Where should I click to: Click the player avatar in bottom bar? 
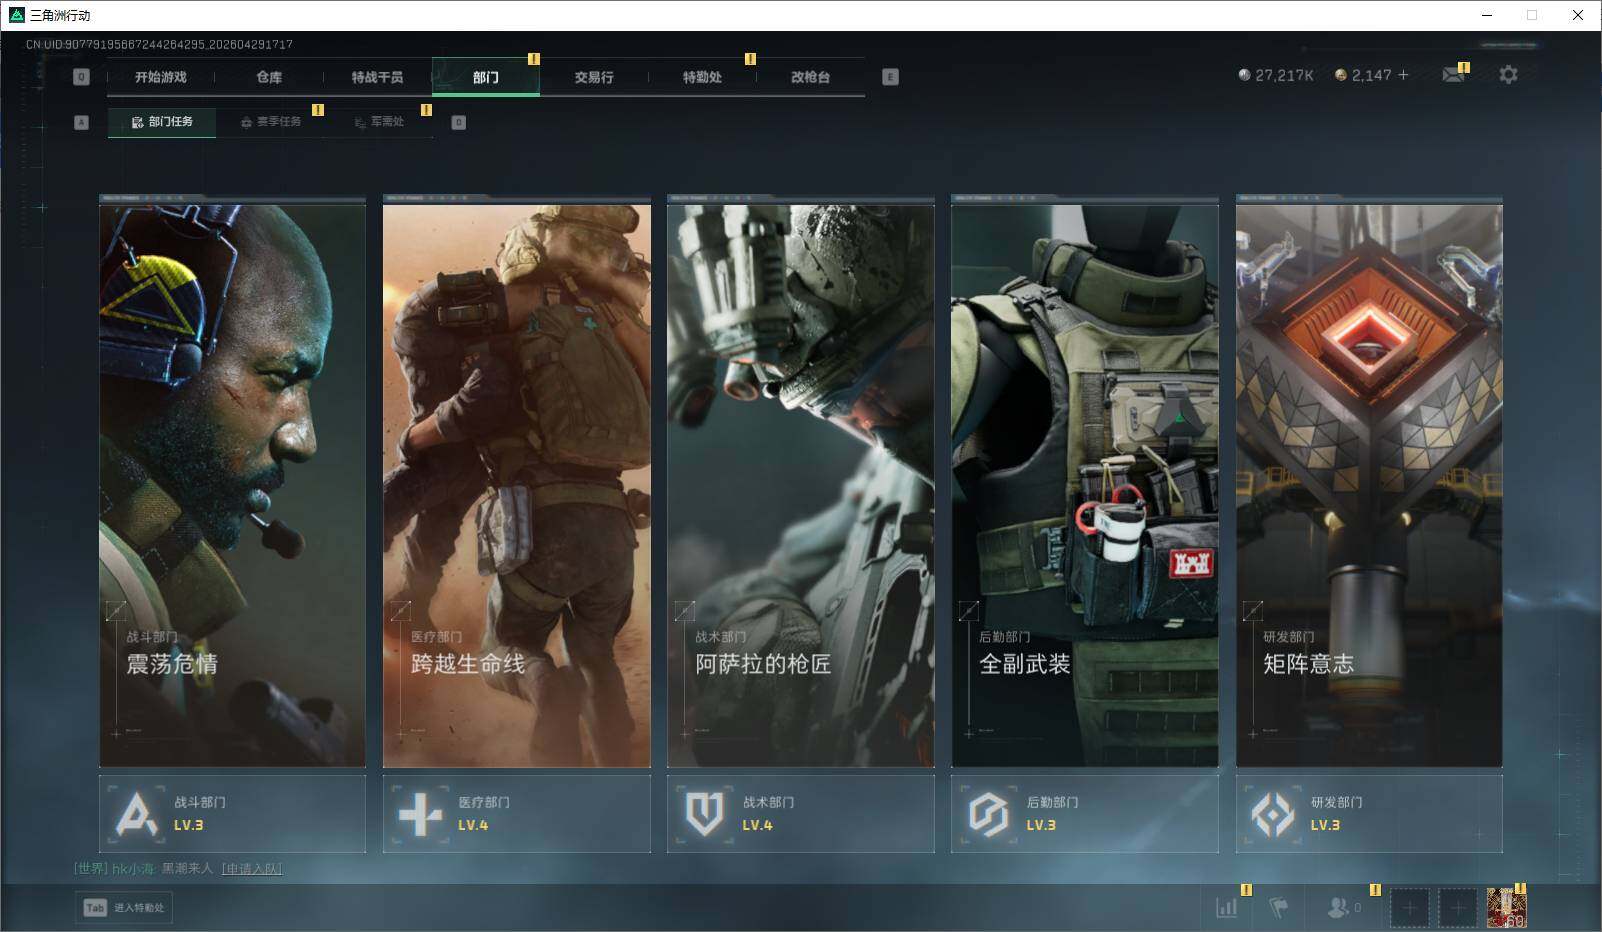click(x=1506, y=907)
